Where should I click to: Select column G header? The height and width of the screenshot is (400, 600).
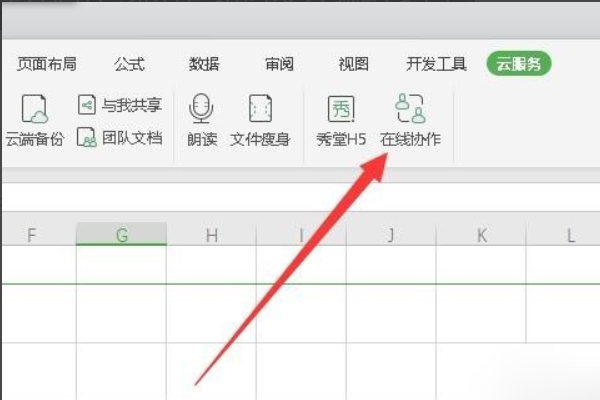tap(121, 234)
